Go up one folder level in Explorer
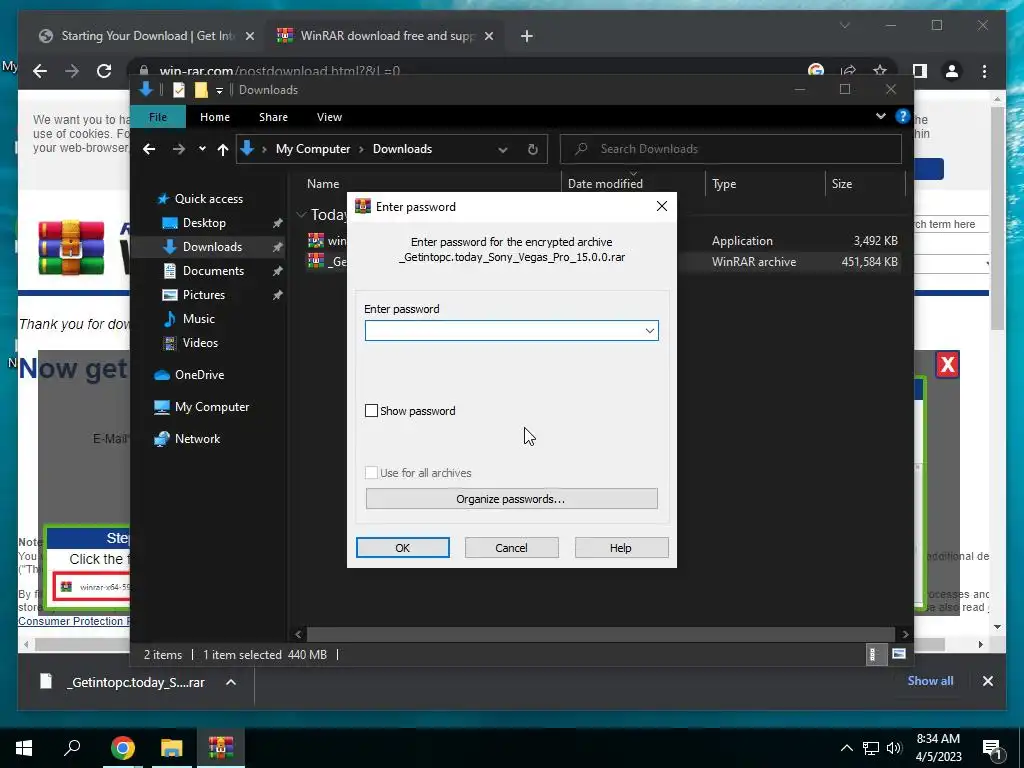 pyautogui.click(x=223, y=150)
